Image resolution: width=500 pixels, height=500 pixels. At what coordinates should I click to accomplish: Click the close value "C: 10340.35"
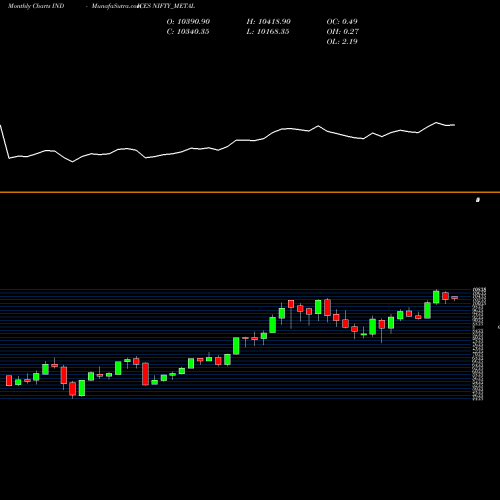(188, 32)
